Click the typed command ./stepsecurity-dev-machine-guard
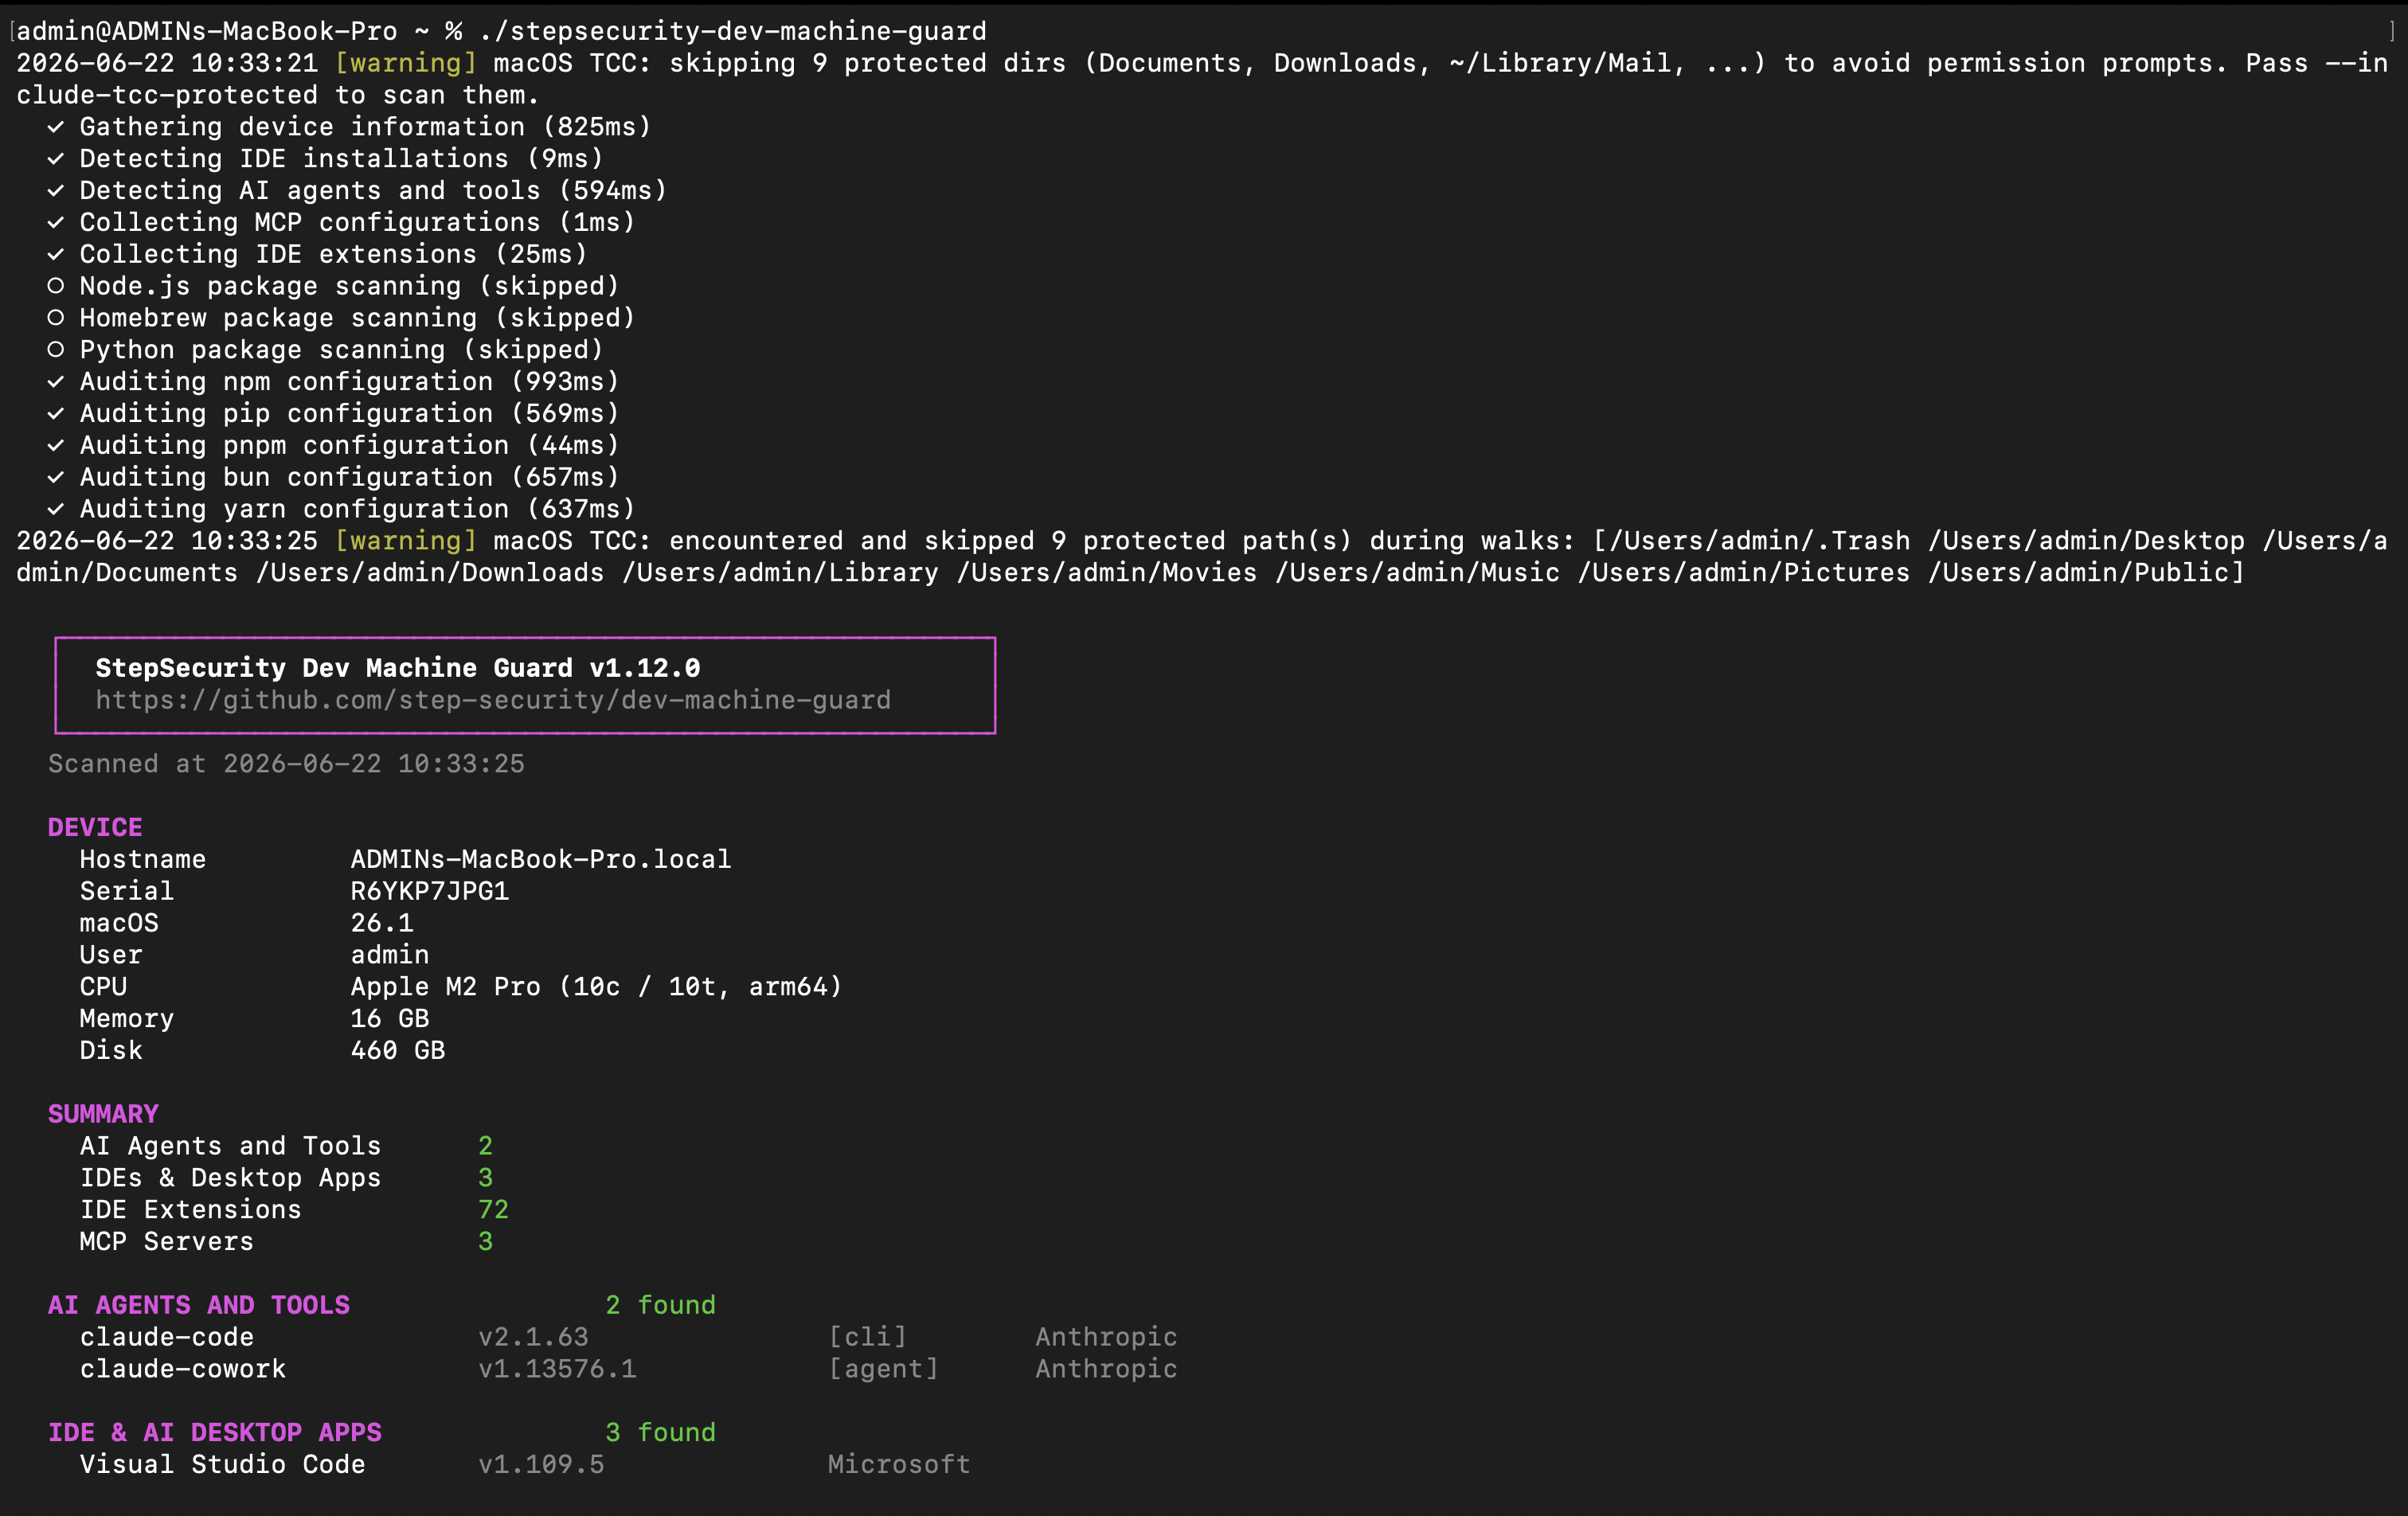 pos(732,31)
